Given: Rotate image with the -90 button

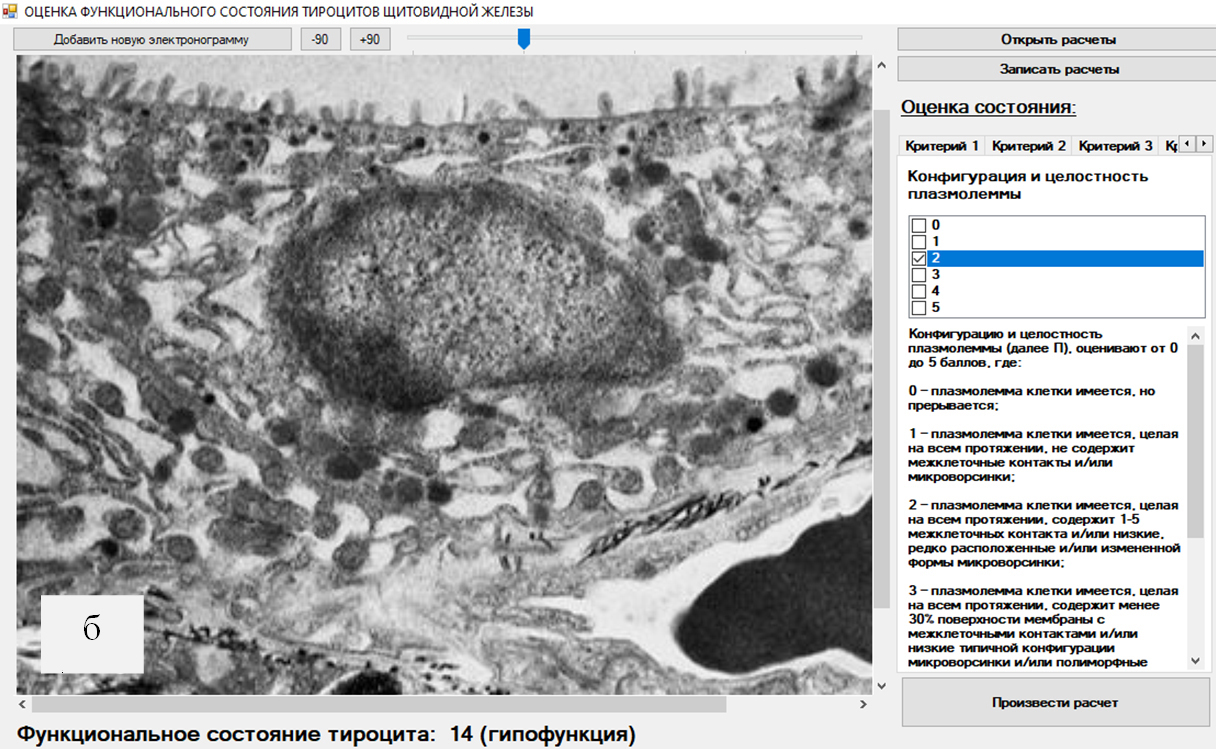Looking at the screenshot, I should coord(321,40).
